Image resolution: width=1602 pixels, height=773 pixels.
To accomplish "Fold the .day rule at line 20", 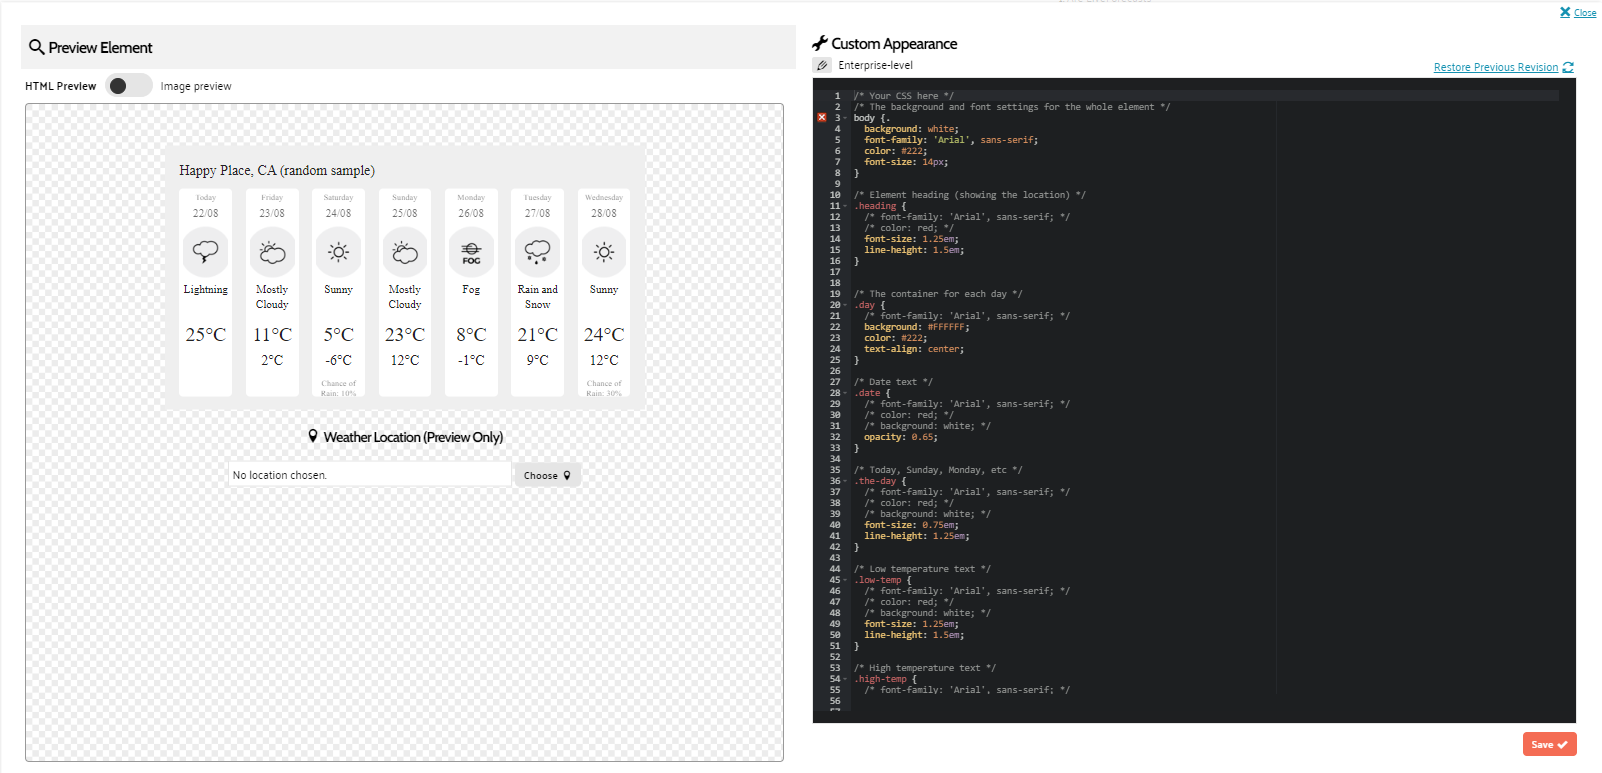I will click(846, 305).
